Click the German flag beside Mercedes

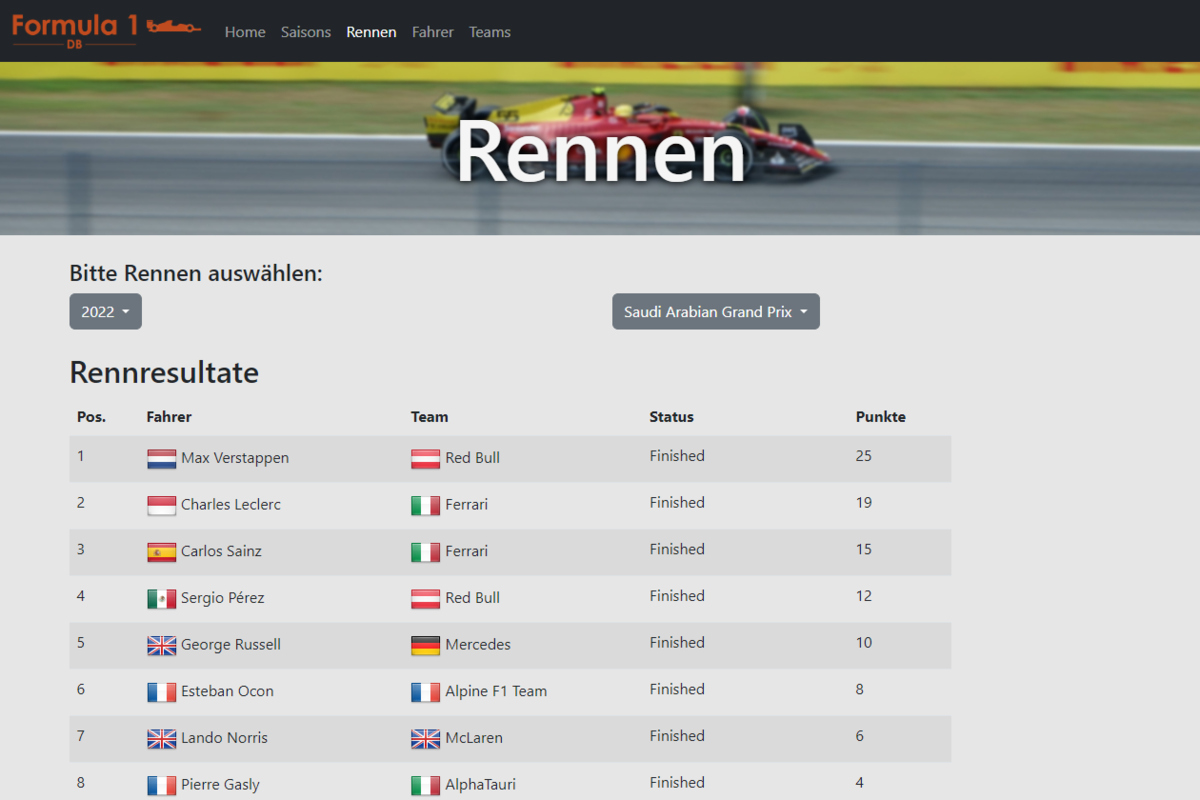point(425,646)
